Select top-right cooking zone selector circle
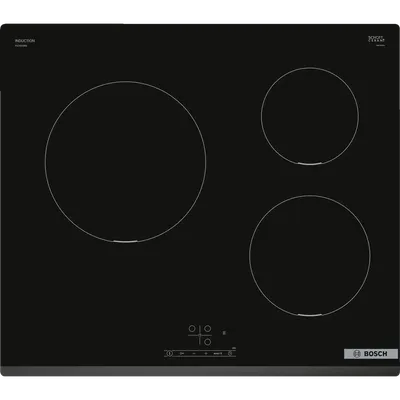400x400 pixels. pyautogui.click(x=207, y=329)
